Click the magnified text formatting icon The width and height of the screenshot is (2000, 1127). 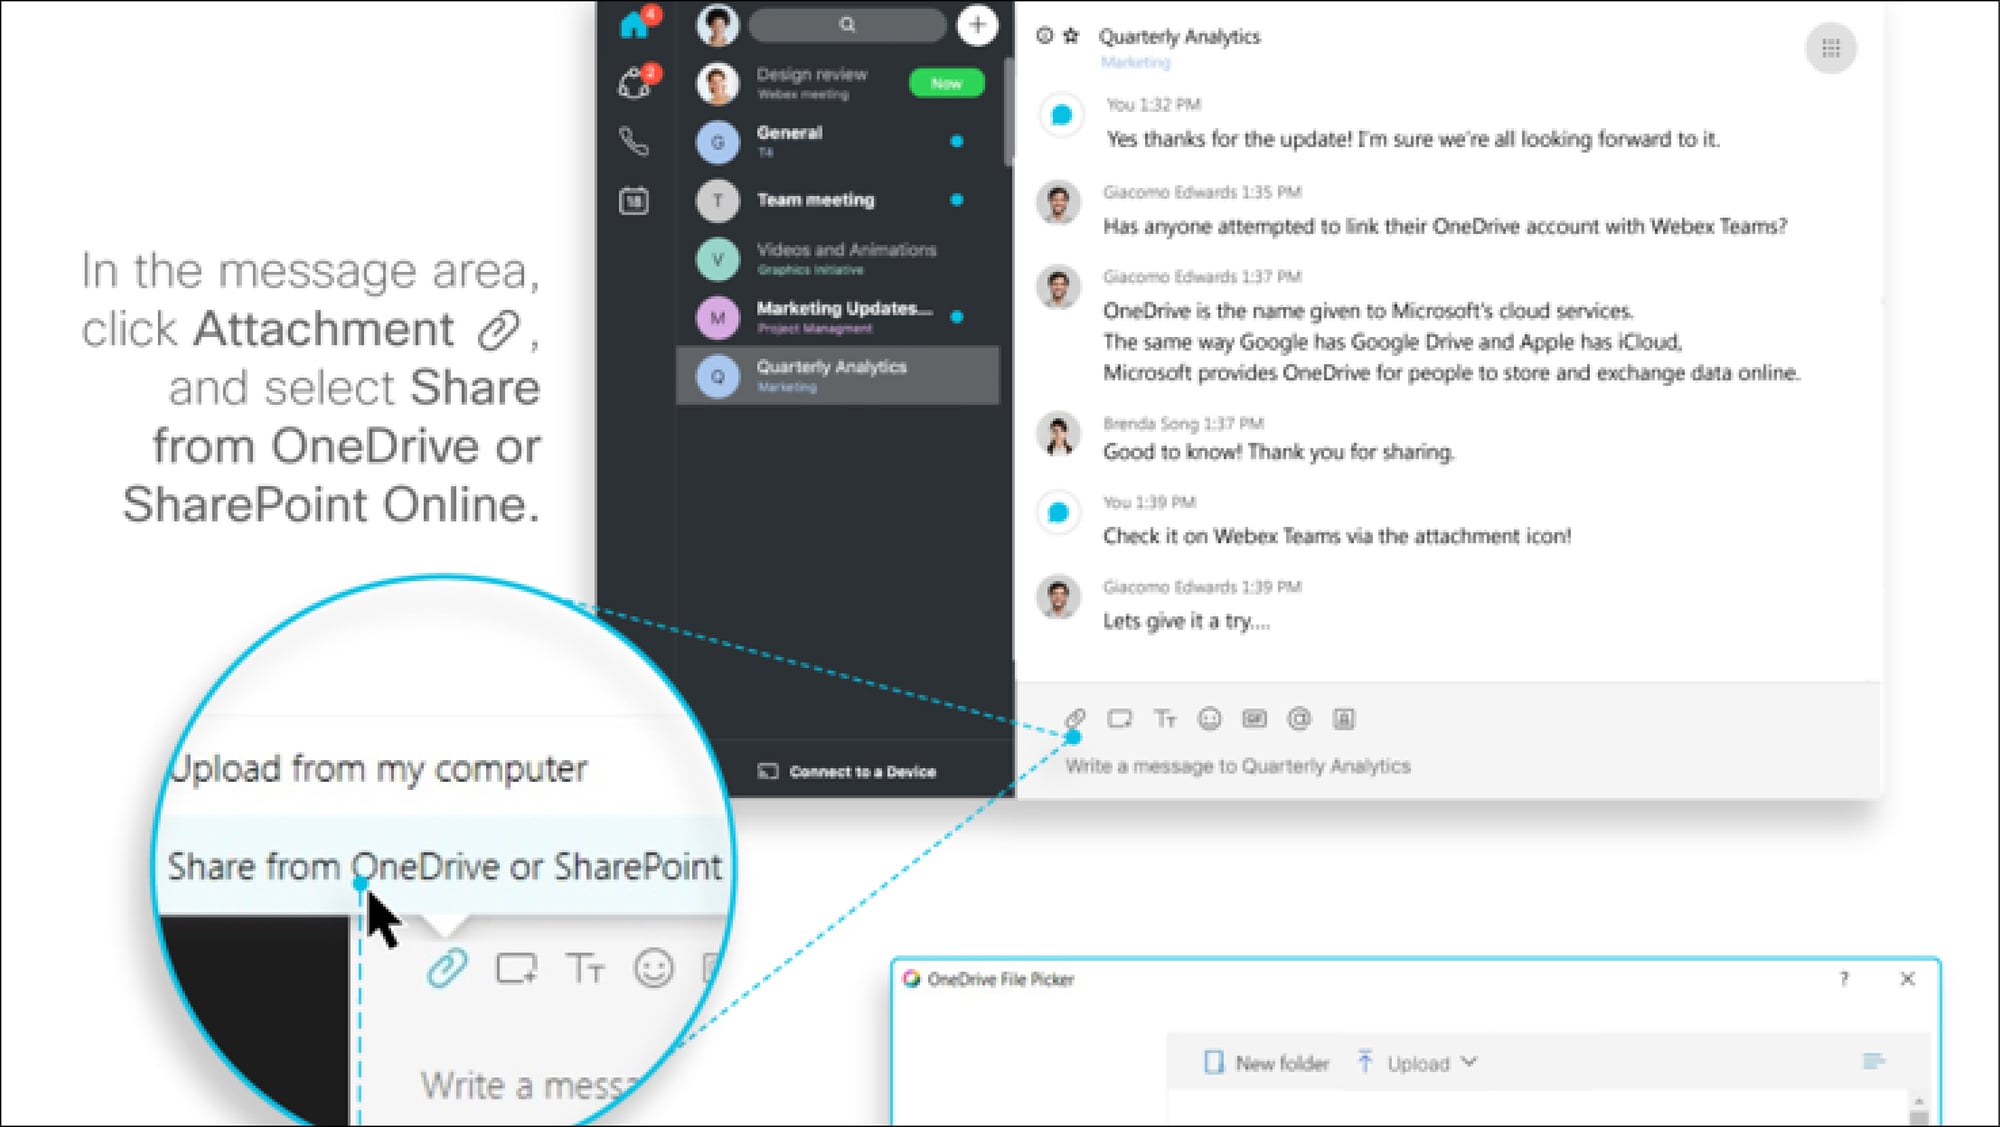pyautogui.click(x=585, y=968)
